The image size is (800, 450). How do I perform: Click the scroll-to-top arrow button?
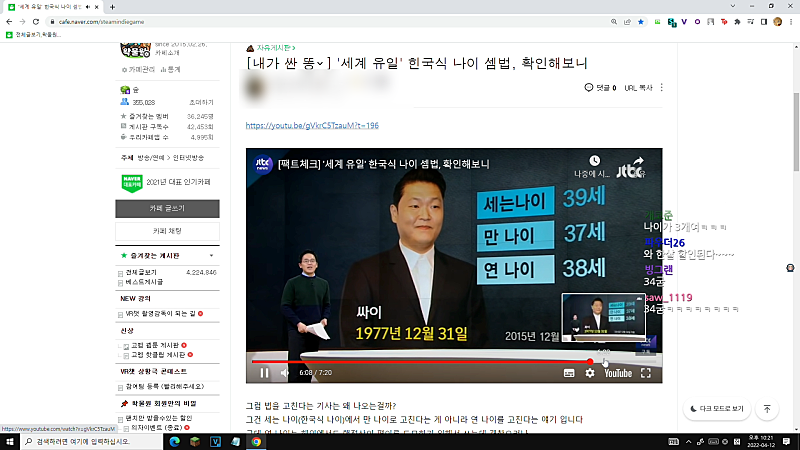tap(767, 409)
